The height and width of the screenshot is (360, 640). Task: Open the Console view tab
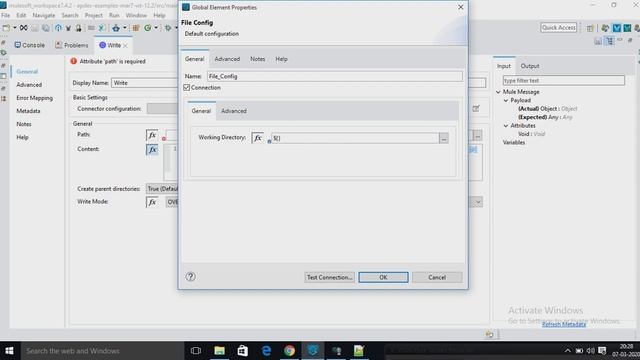click(x=30, y=45)
